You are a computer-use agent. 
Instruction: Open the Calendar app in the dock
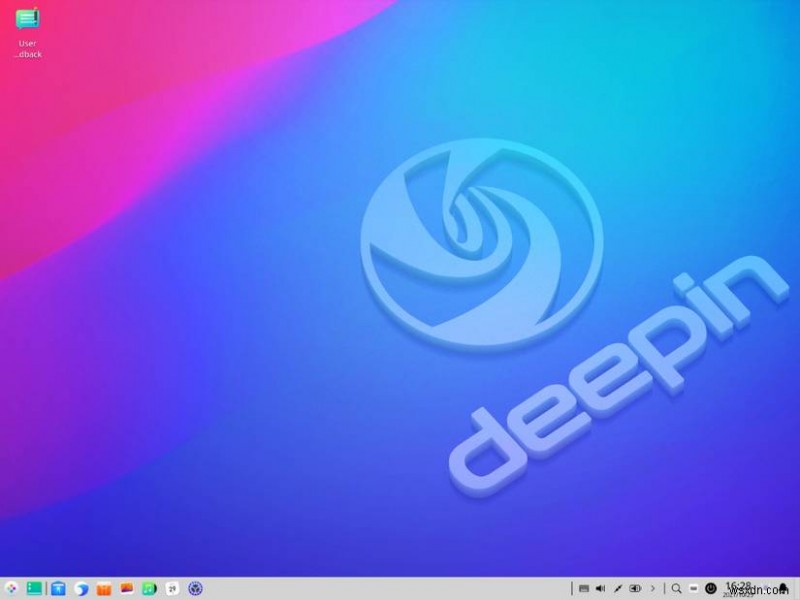[x=172, y=588]
